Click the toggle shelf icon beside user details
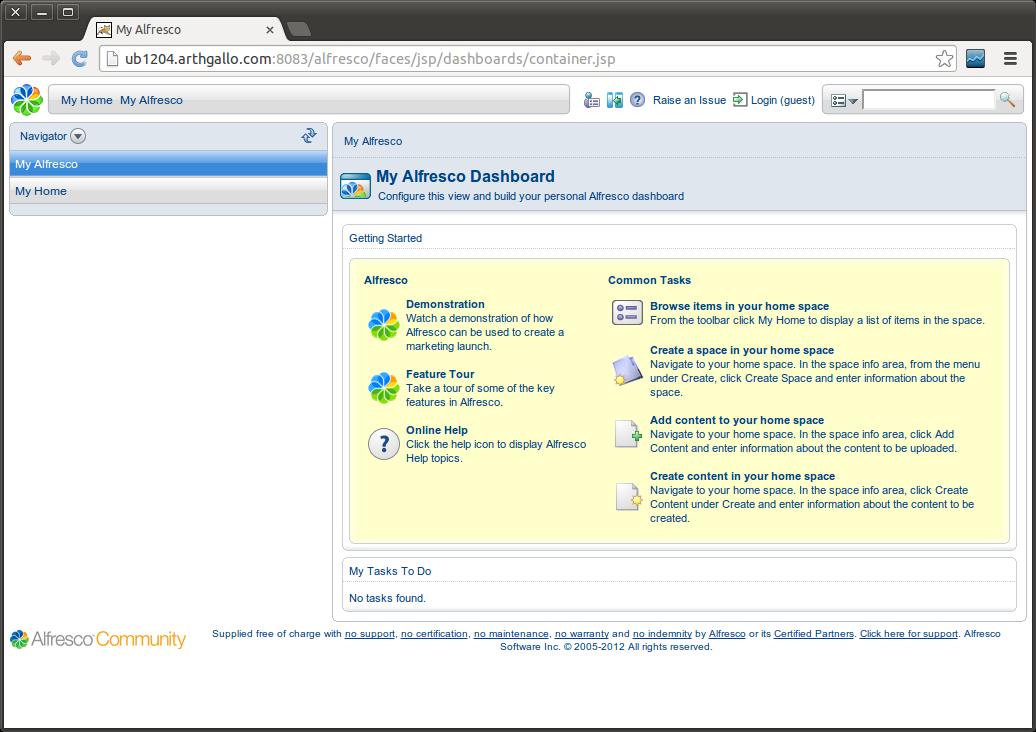 click(x=614, y=100)
